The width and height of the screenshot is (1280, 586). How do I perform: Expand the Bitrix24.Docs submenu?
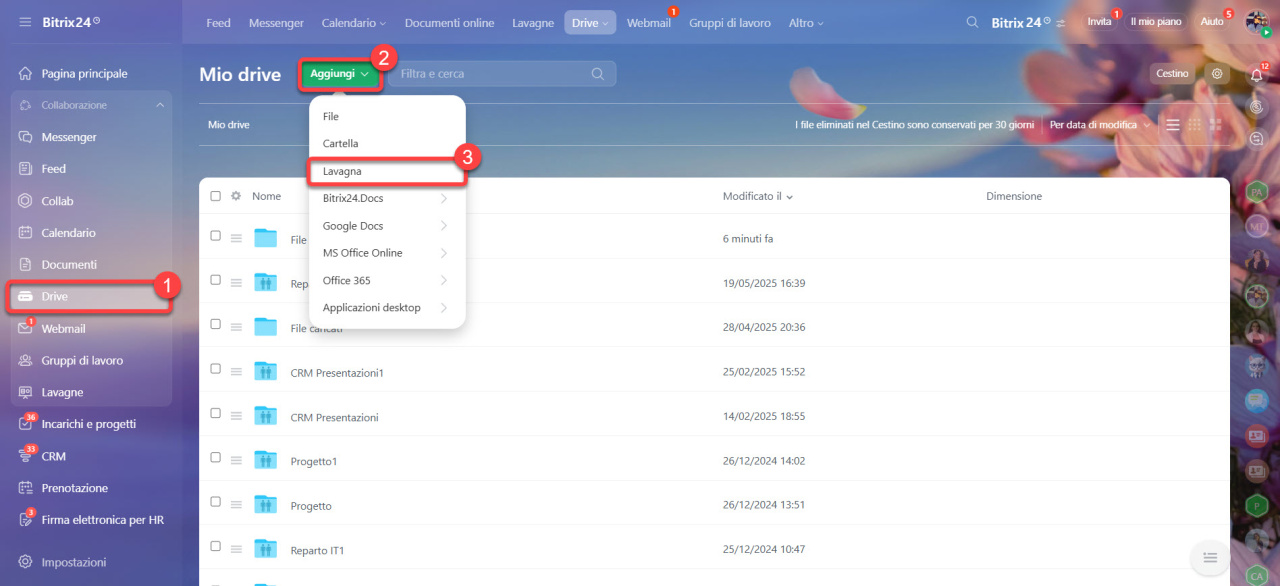(385, 198)
